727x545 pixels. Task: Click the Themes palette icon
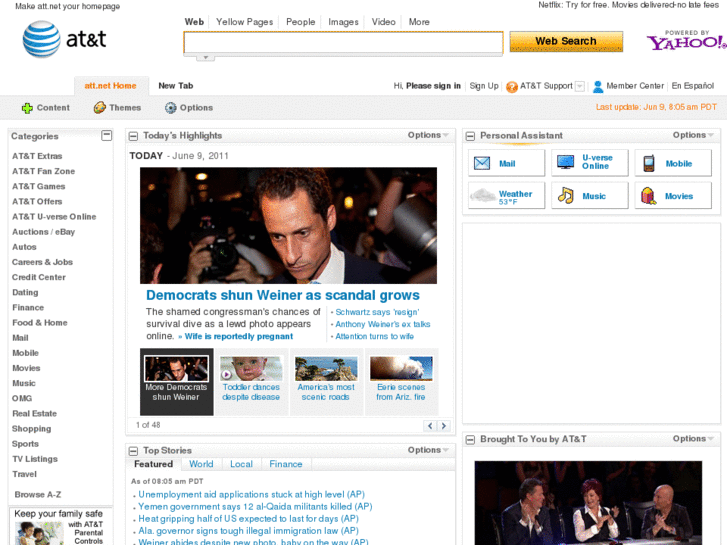[100, 108]
